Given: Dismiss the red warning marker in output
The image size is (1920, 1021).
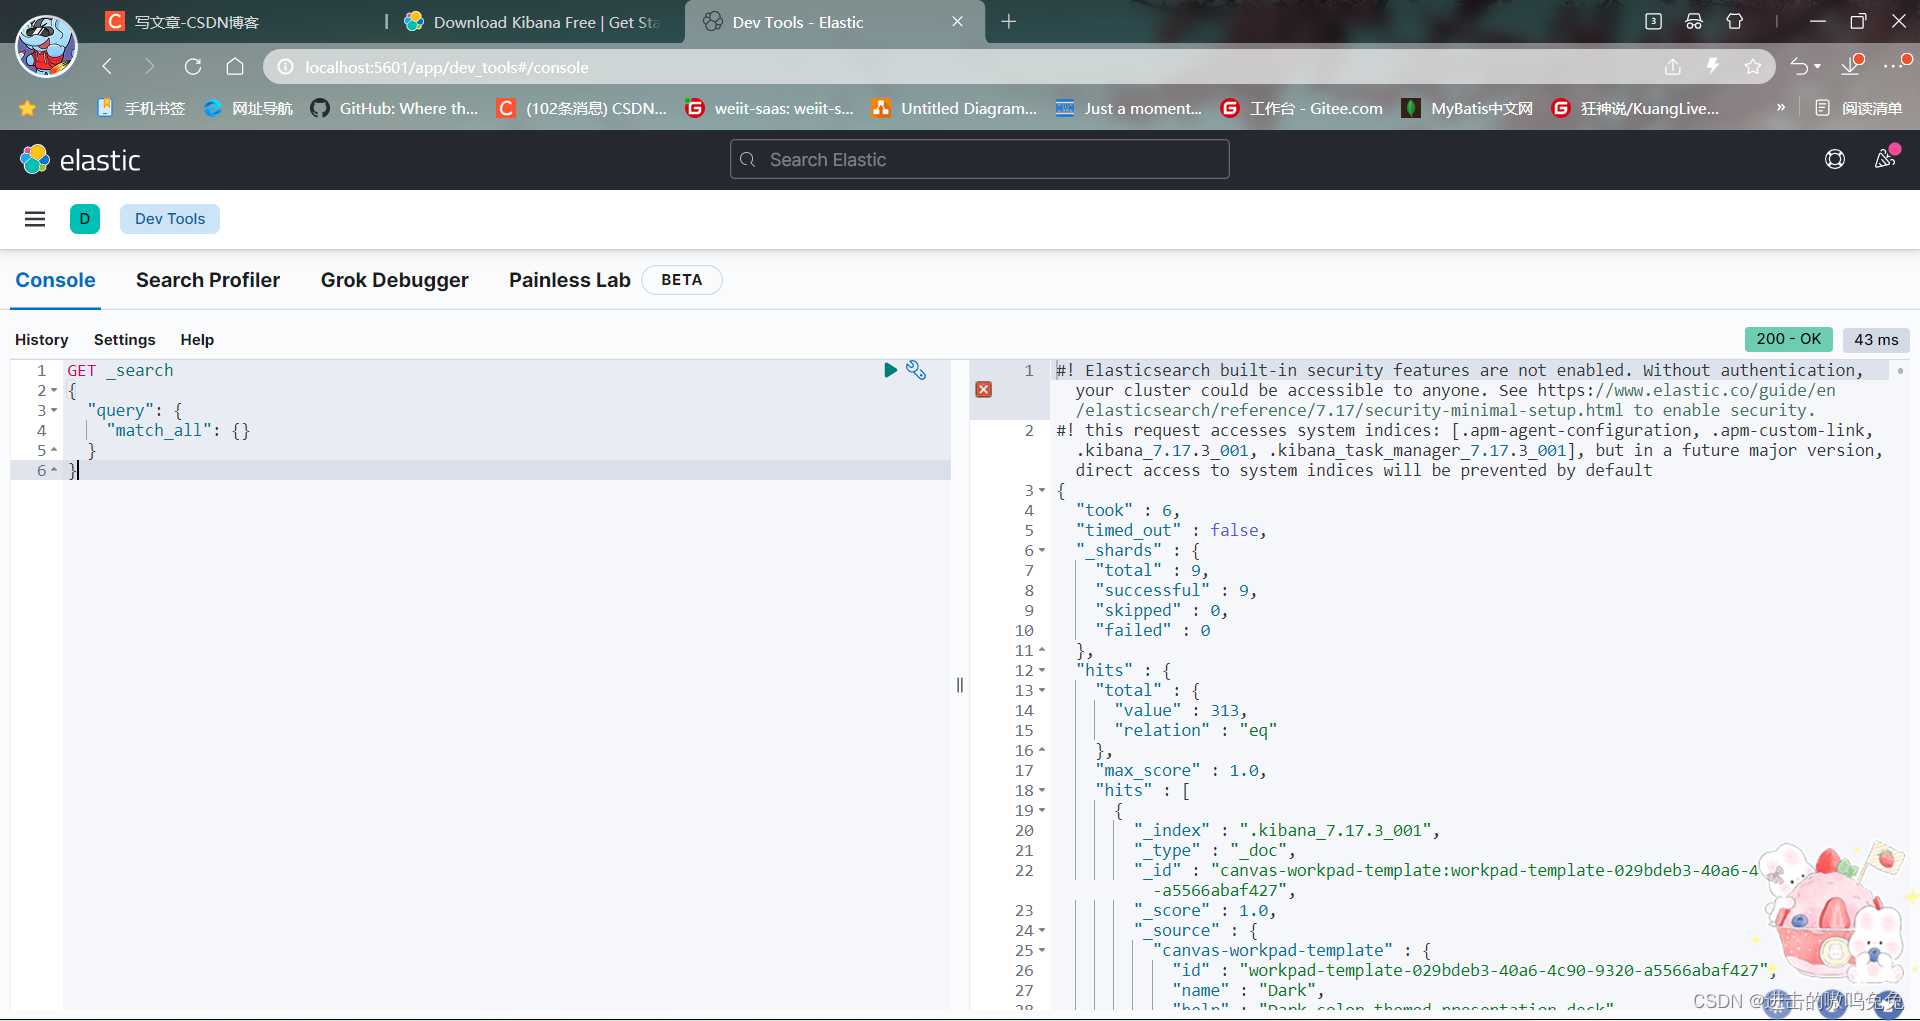Looking at the screenshot, I should coord(984,389).
